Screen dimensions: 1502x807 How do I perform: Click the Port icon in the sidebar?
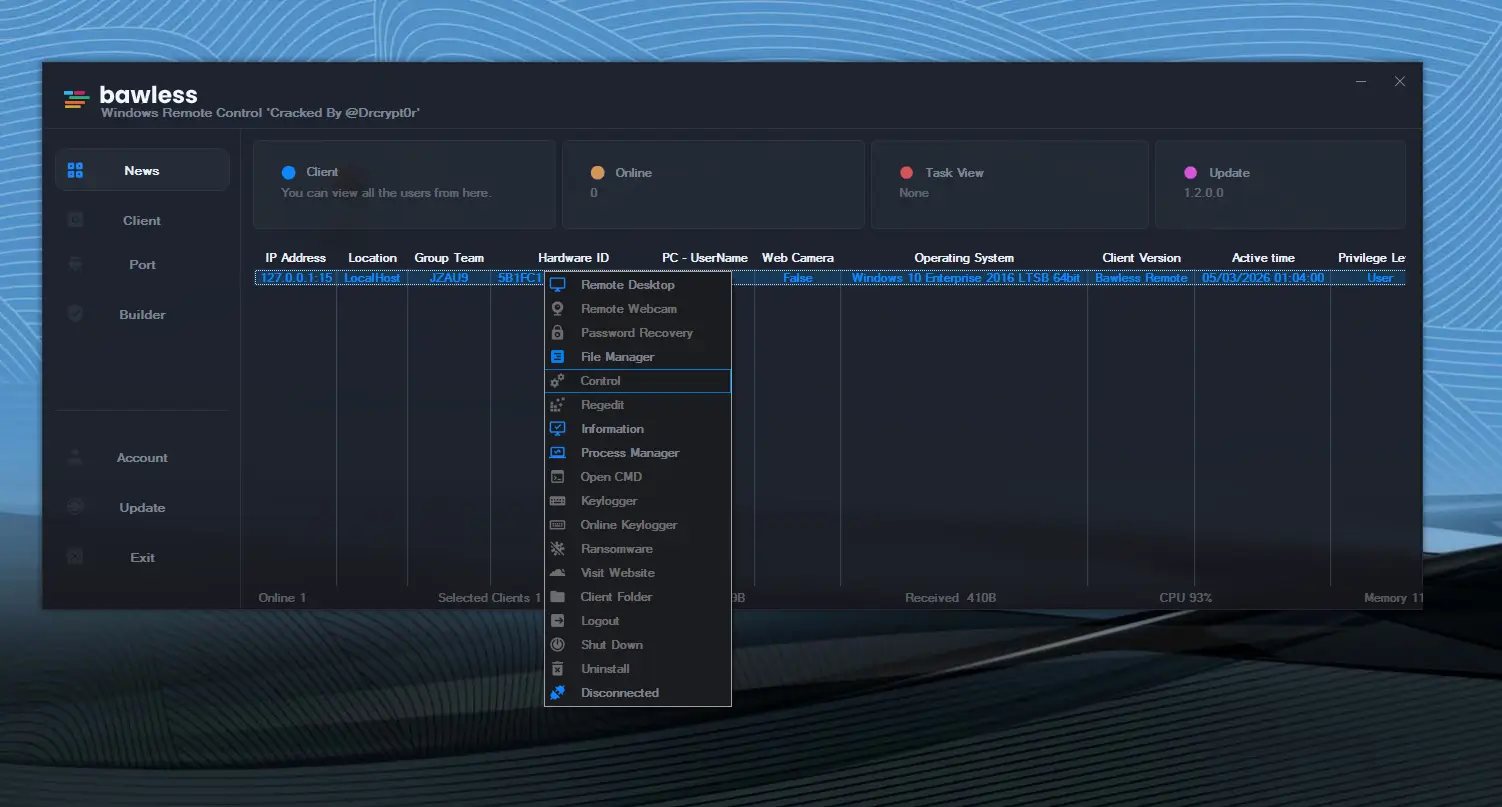(75, 264)
